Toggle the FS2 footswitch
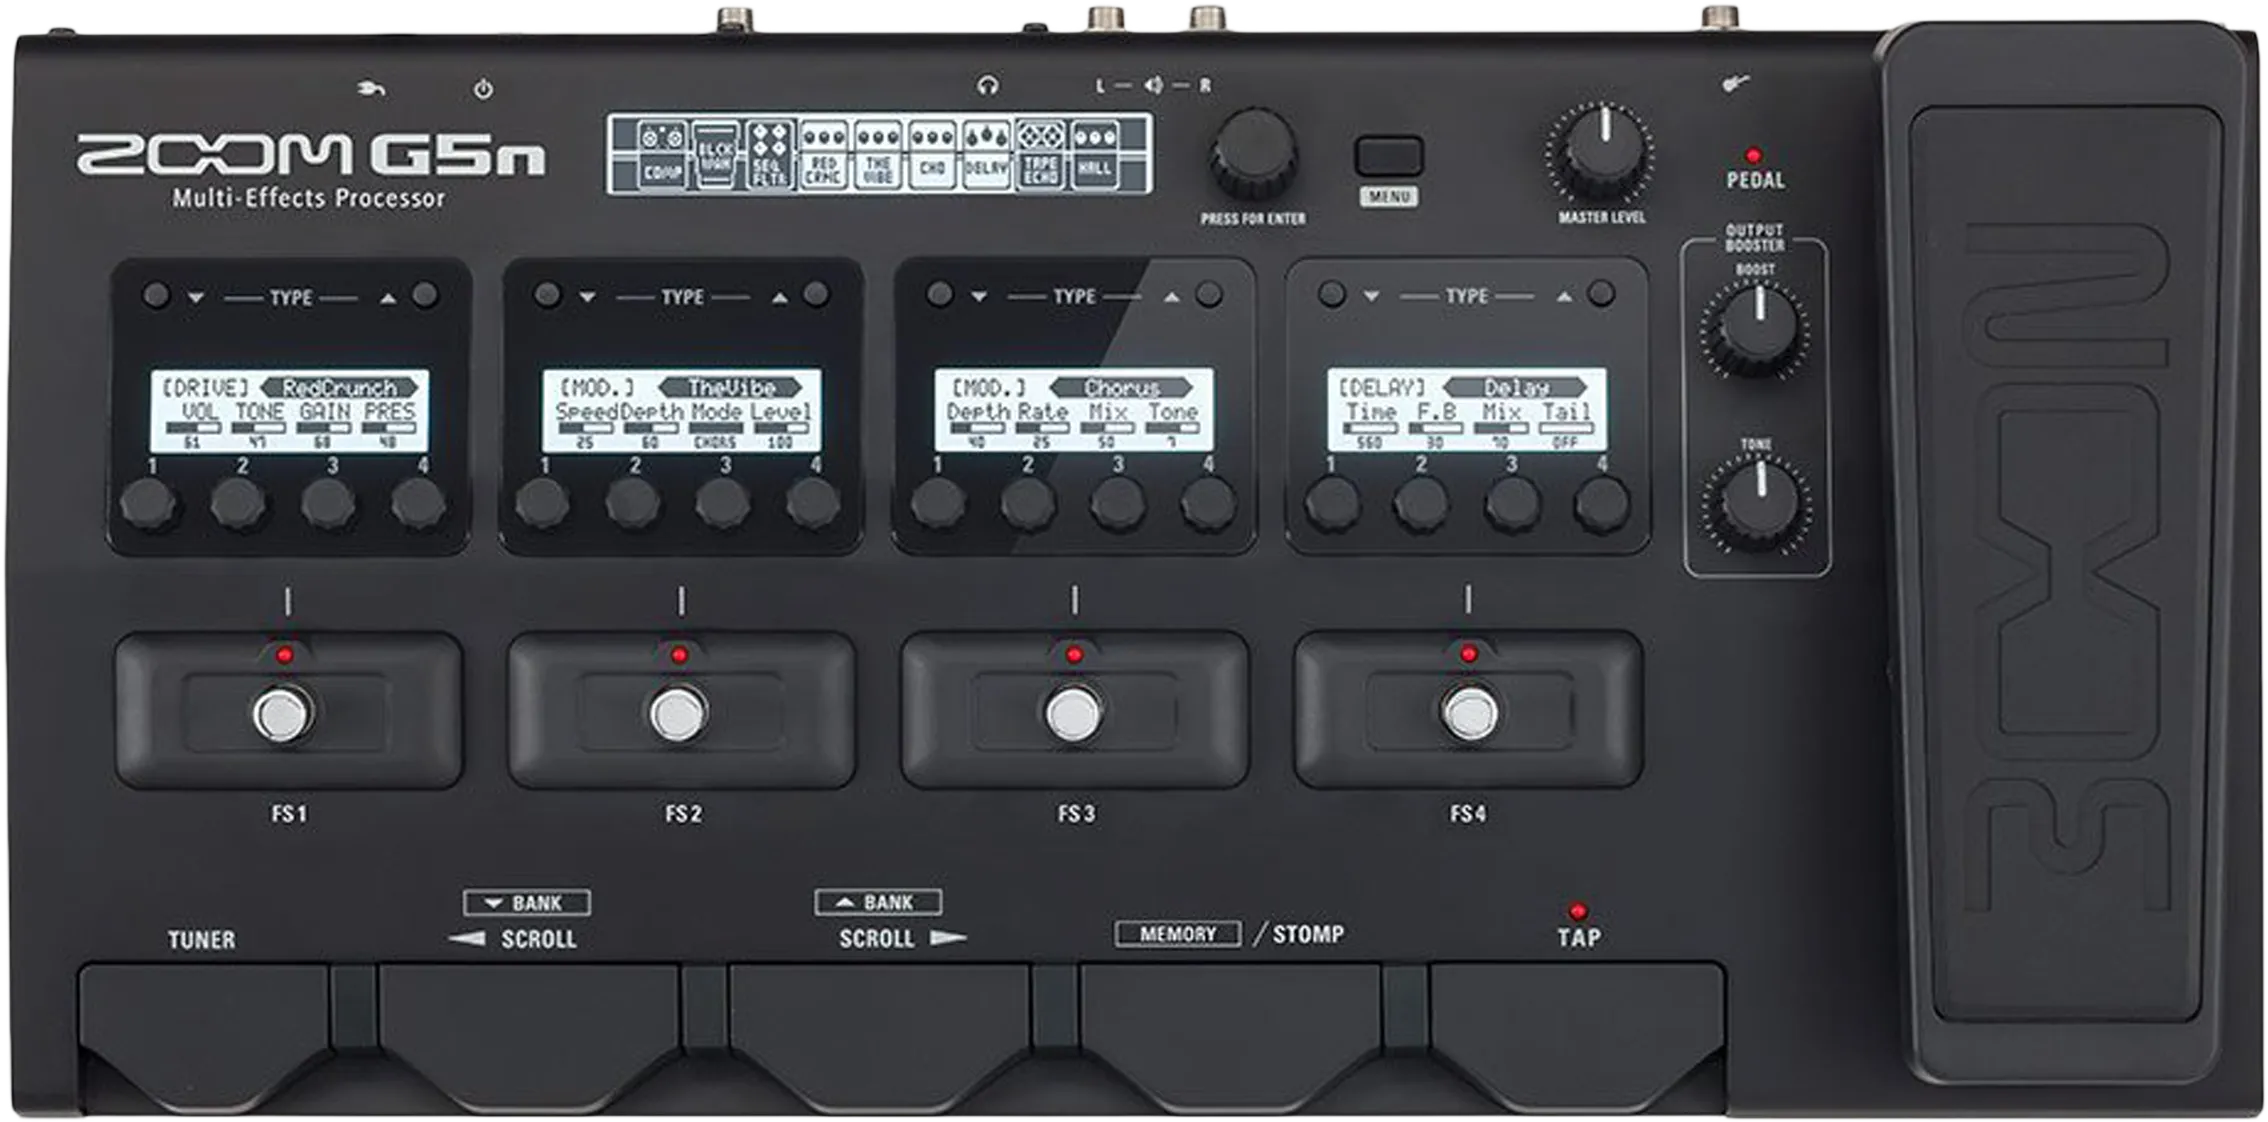This screenshot has width=2268, height=1122. click(678, 714)
